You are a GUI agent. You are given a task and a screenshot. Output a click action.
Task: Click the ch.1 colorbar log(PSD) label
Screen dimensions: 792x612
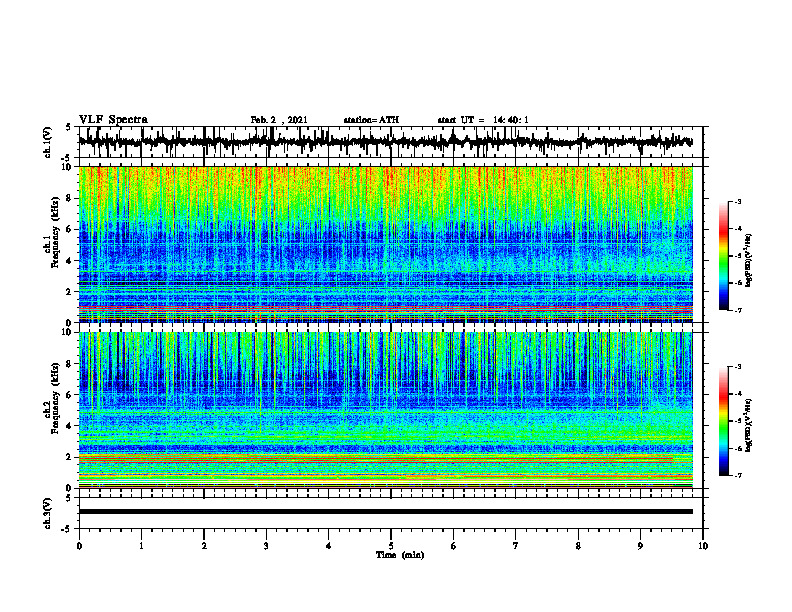pyautogui.click(x=749, y=261)
